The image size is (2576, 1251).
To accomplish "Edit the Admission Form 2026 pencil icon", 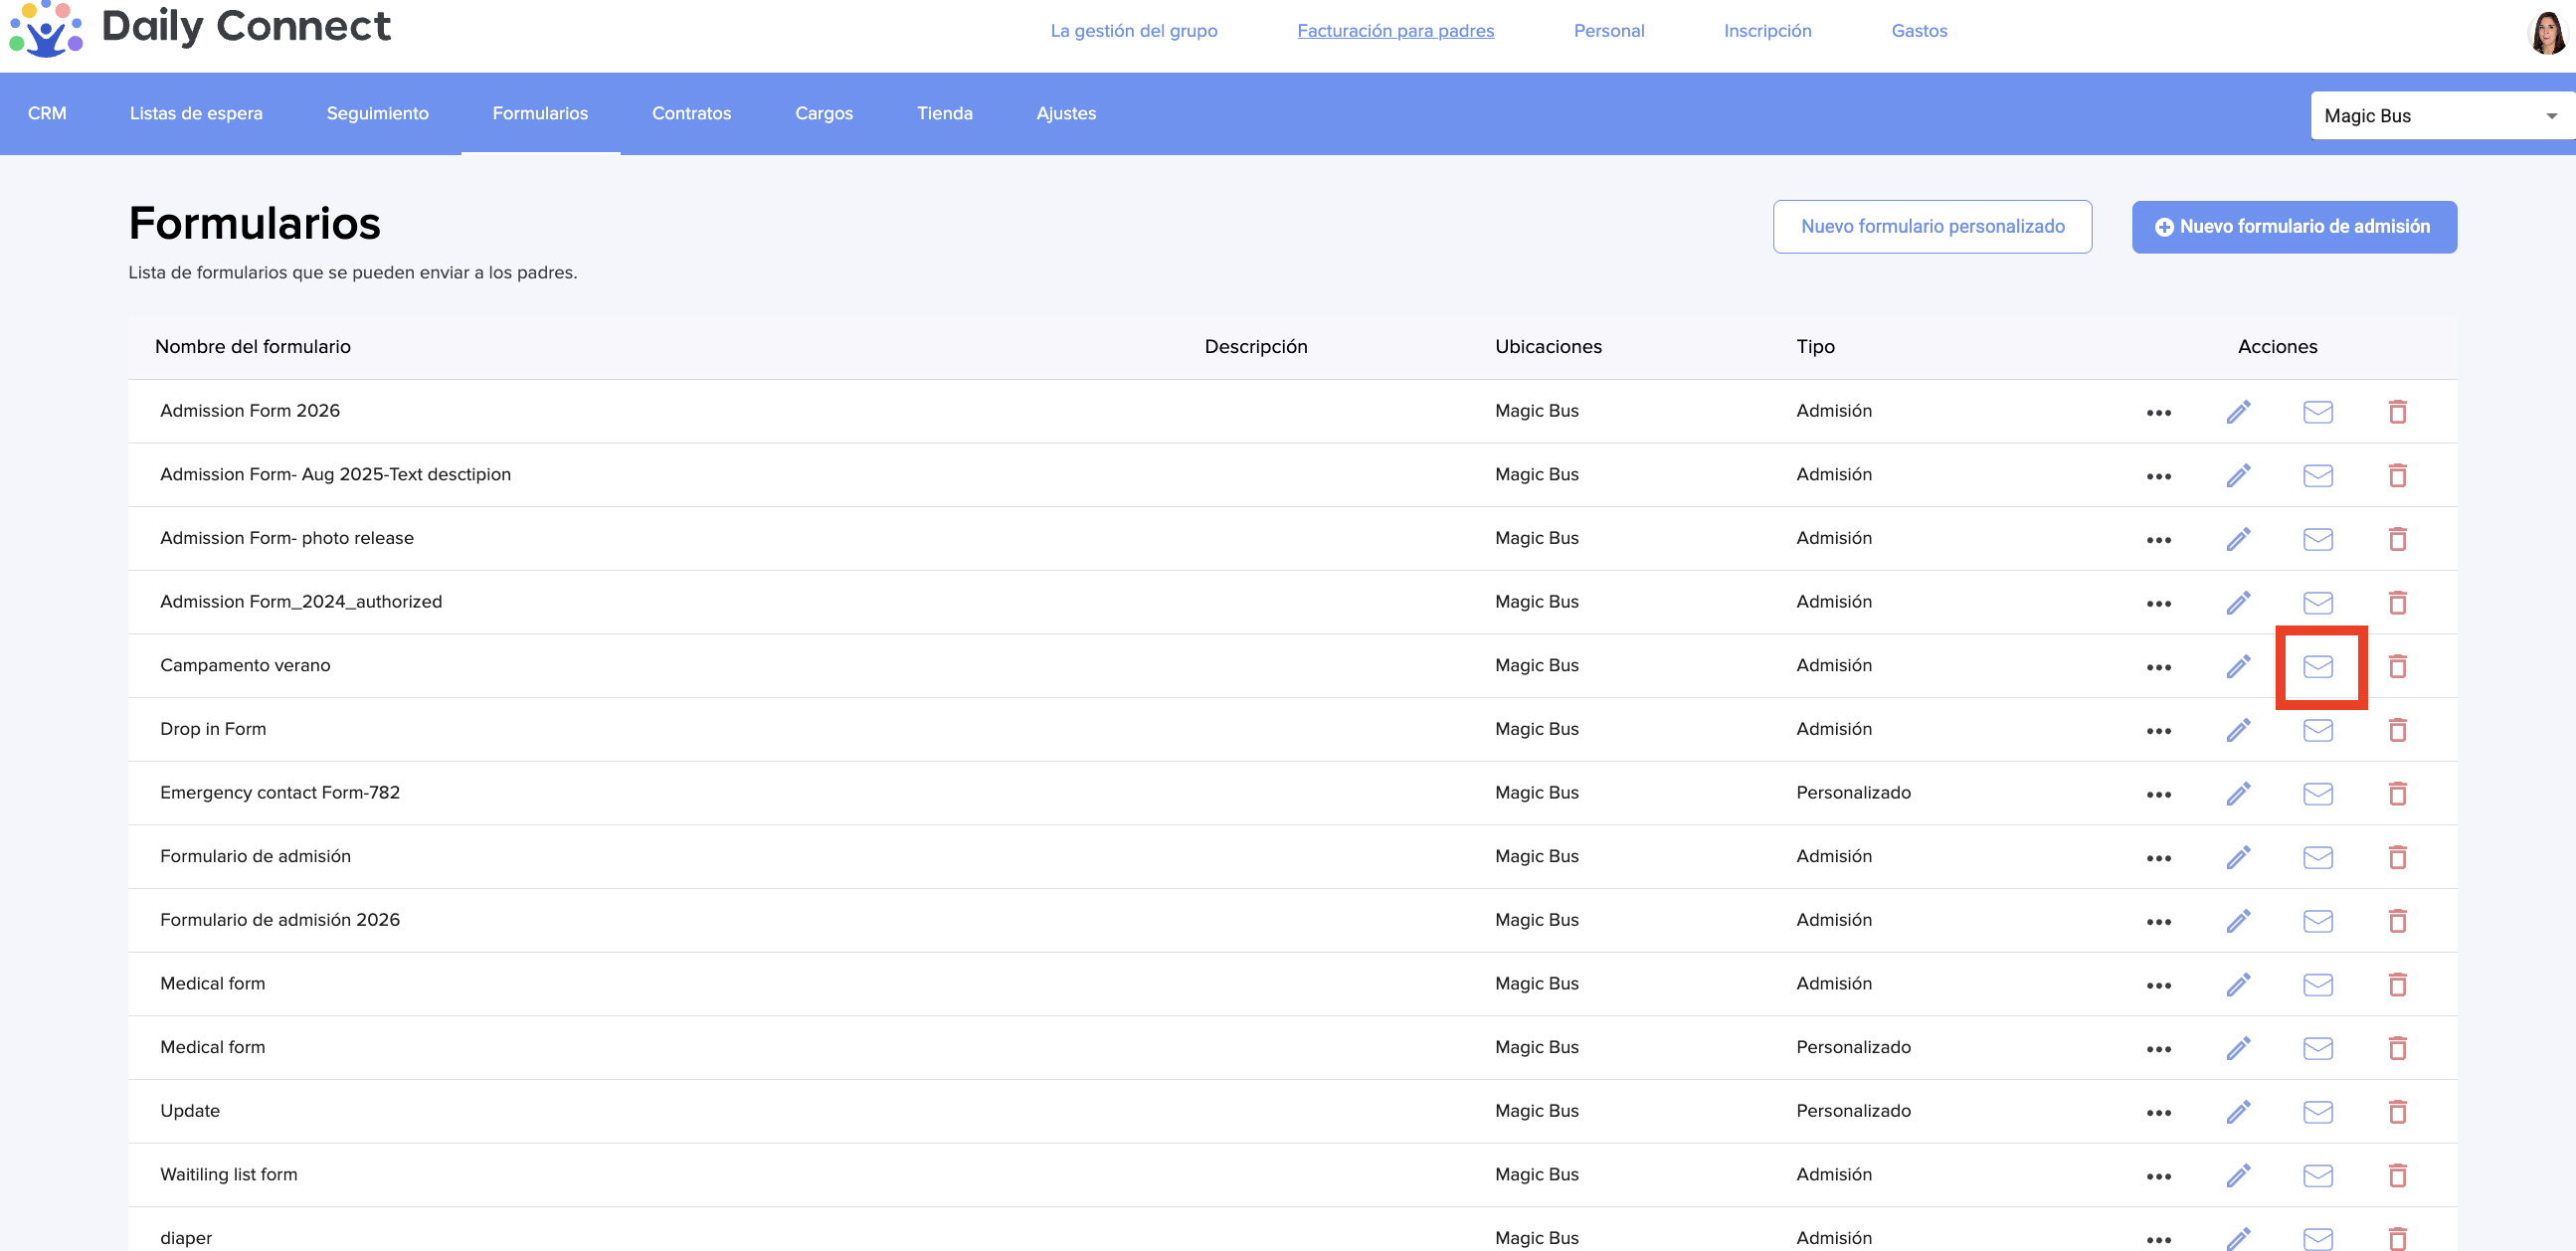I will point(2238,411).
